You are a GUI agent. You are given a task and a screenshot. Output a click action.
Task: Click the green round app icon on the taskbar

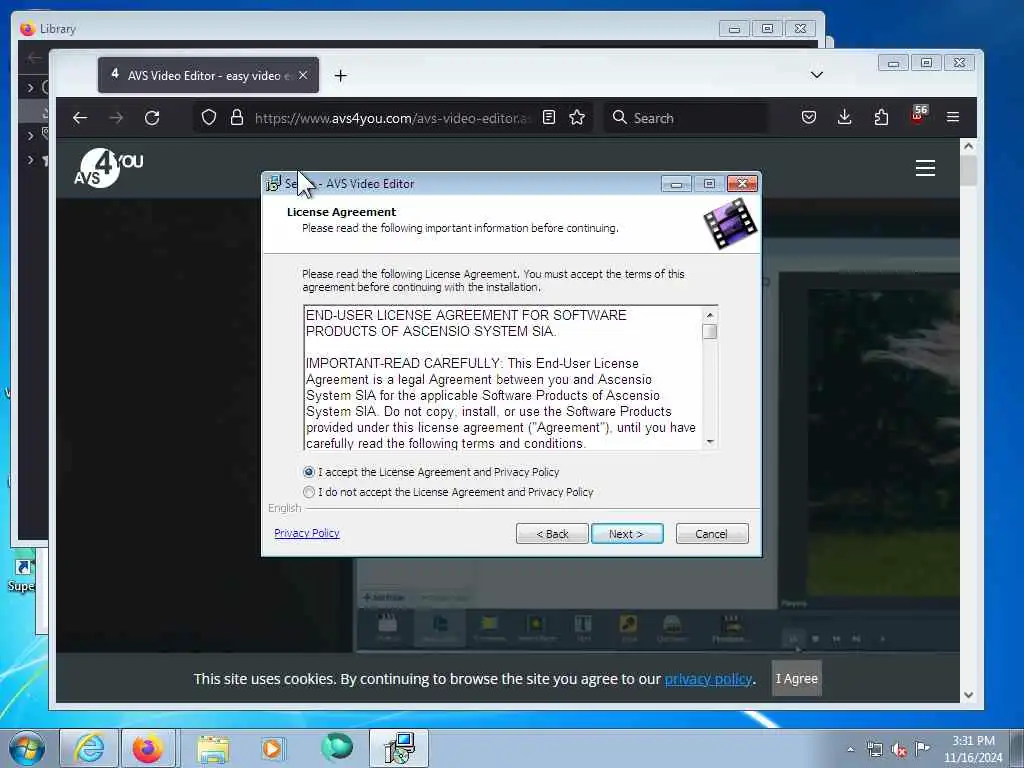[337, 747]
